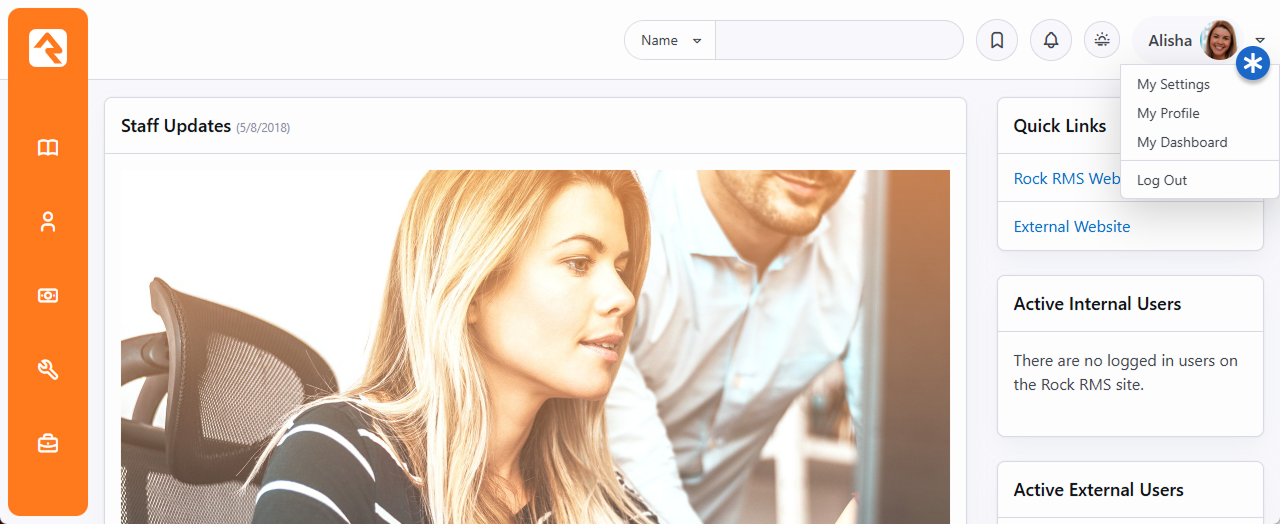The image size is (1280, 524).
Task: Open notifications bell icon
Action: click(x=1050, y=41)
